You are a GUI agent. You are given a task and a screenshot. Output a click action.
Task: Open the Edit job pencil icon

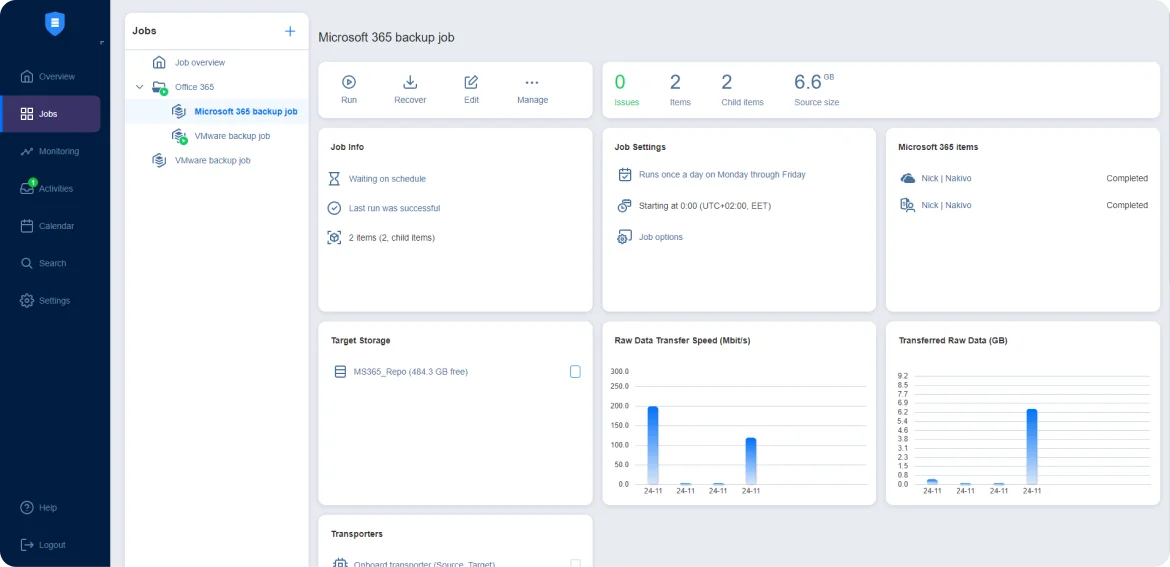(471, 83)
